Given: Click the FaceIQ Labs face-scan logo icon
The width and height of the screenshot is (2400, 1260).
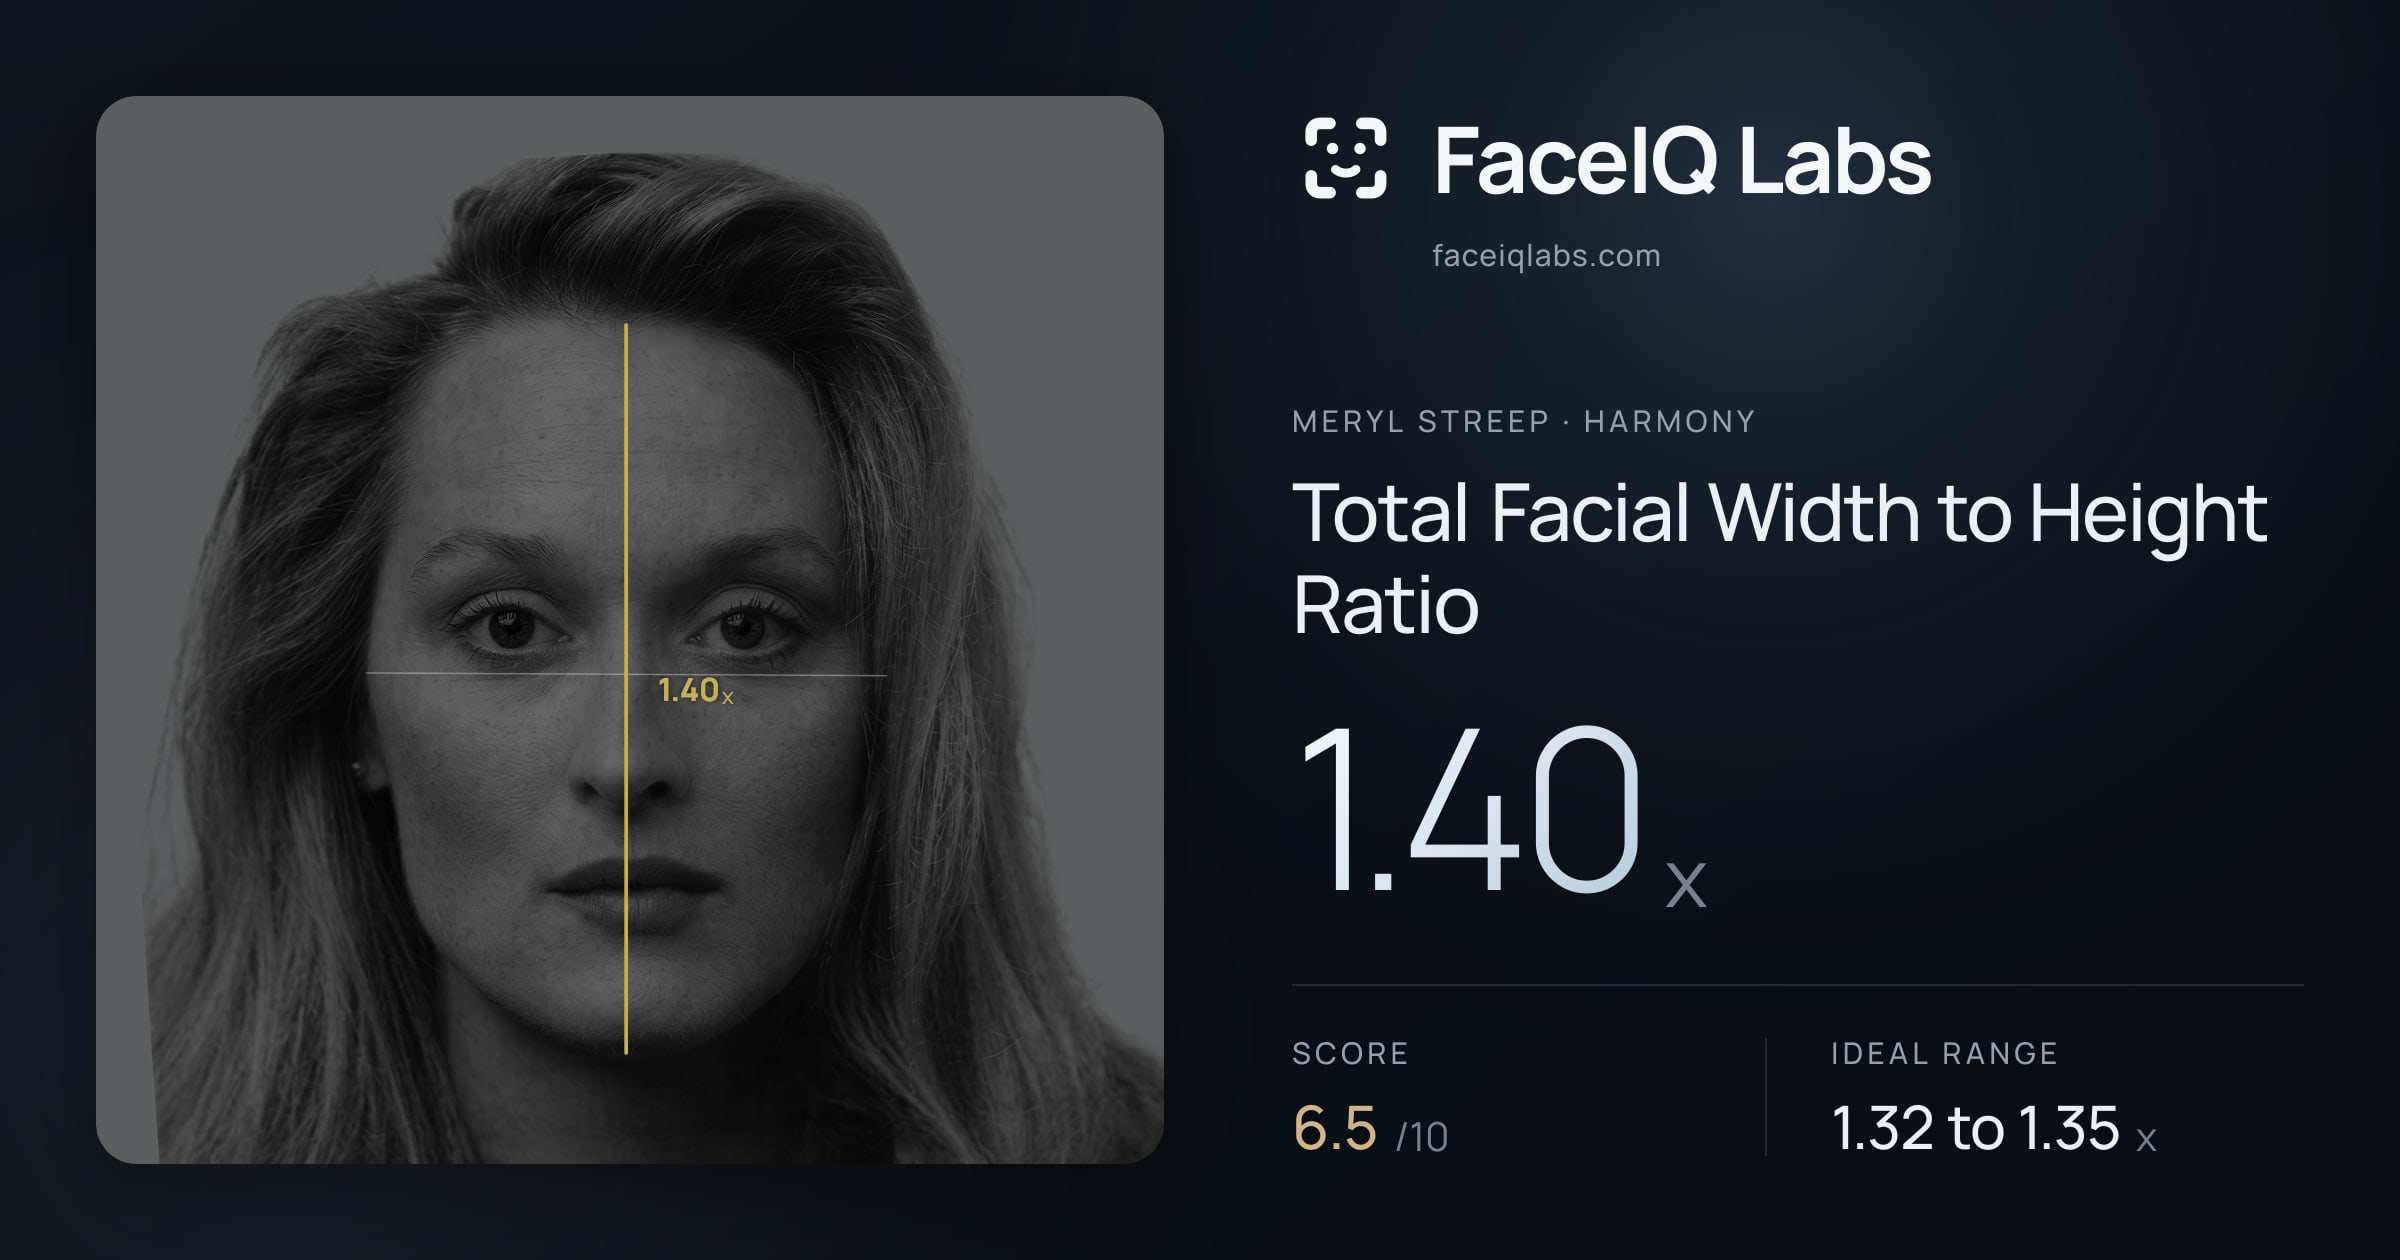Looking at the screenshot, I should (x=1346, y=158).
